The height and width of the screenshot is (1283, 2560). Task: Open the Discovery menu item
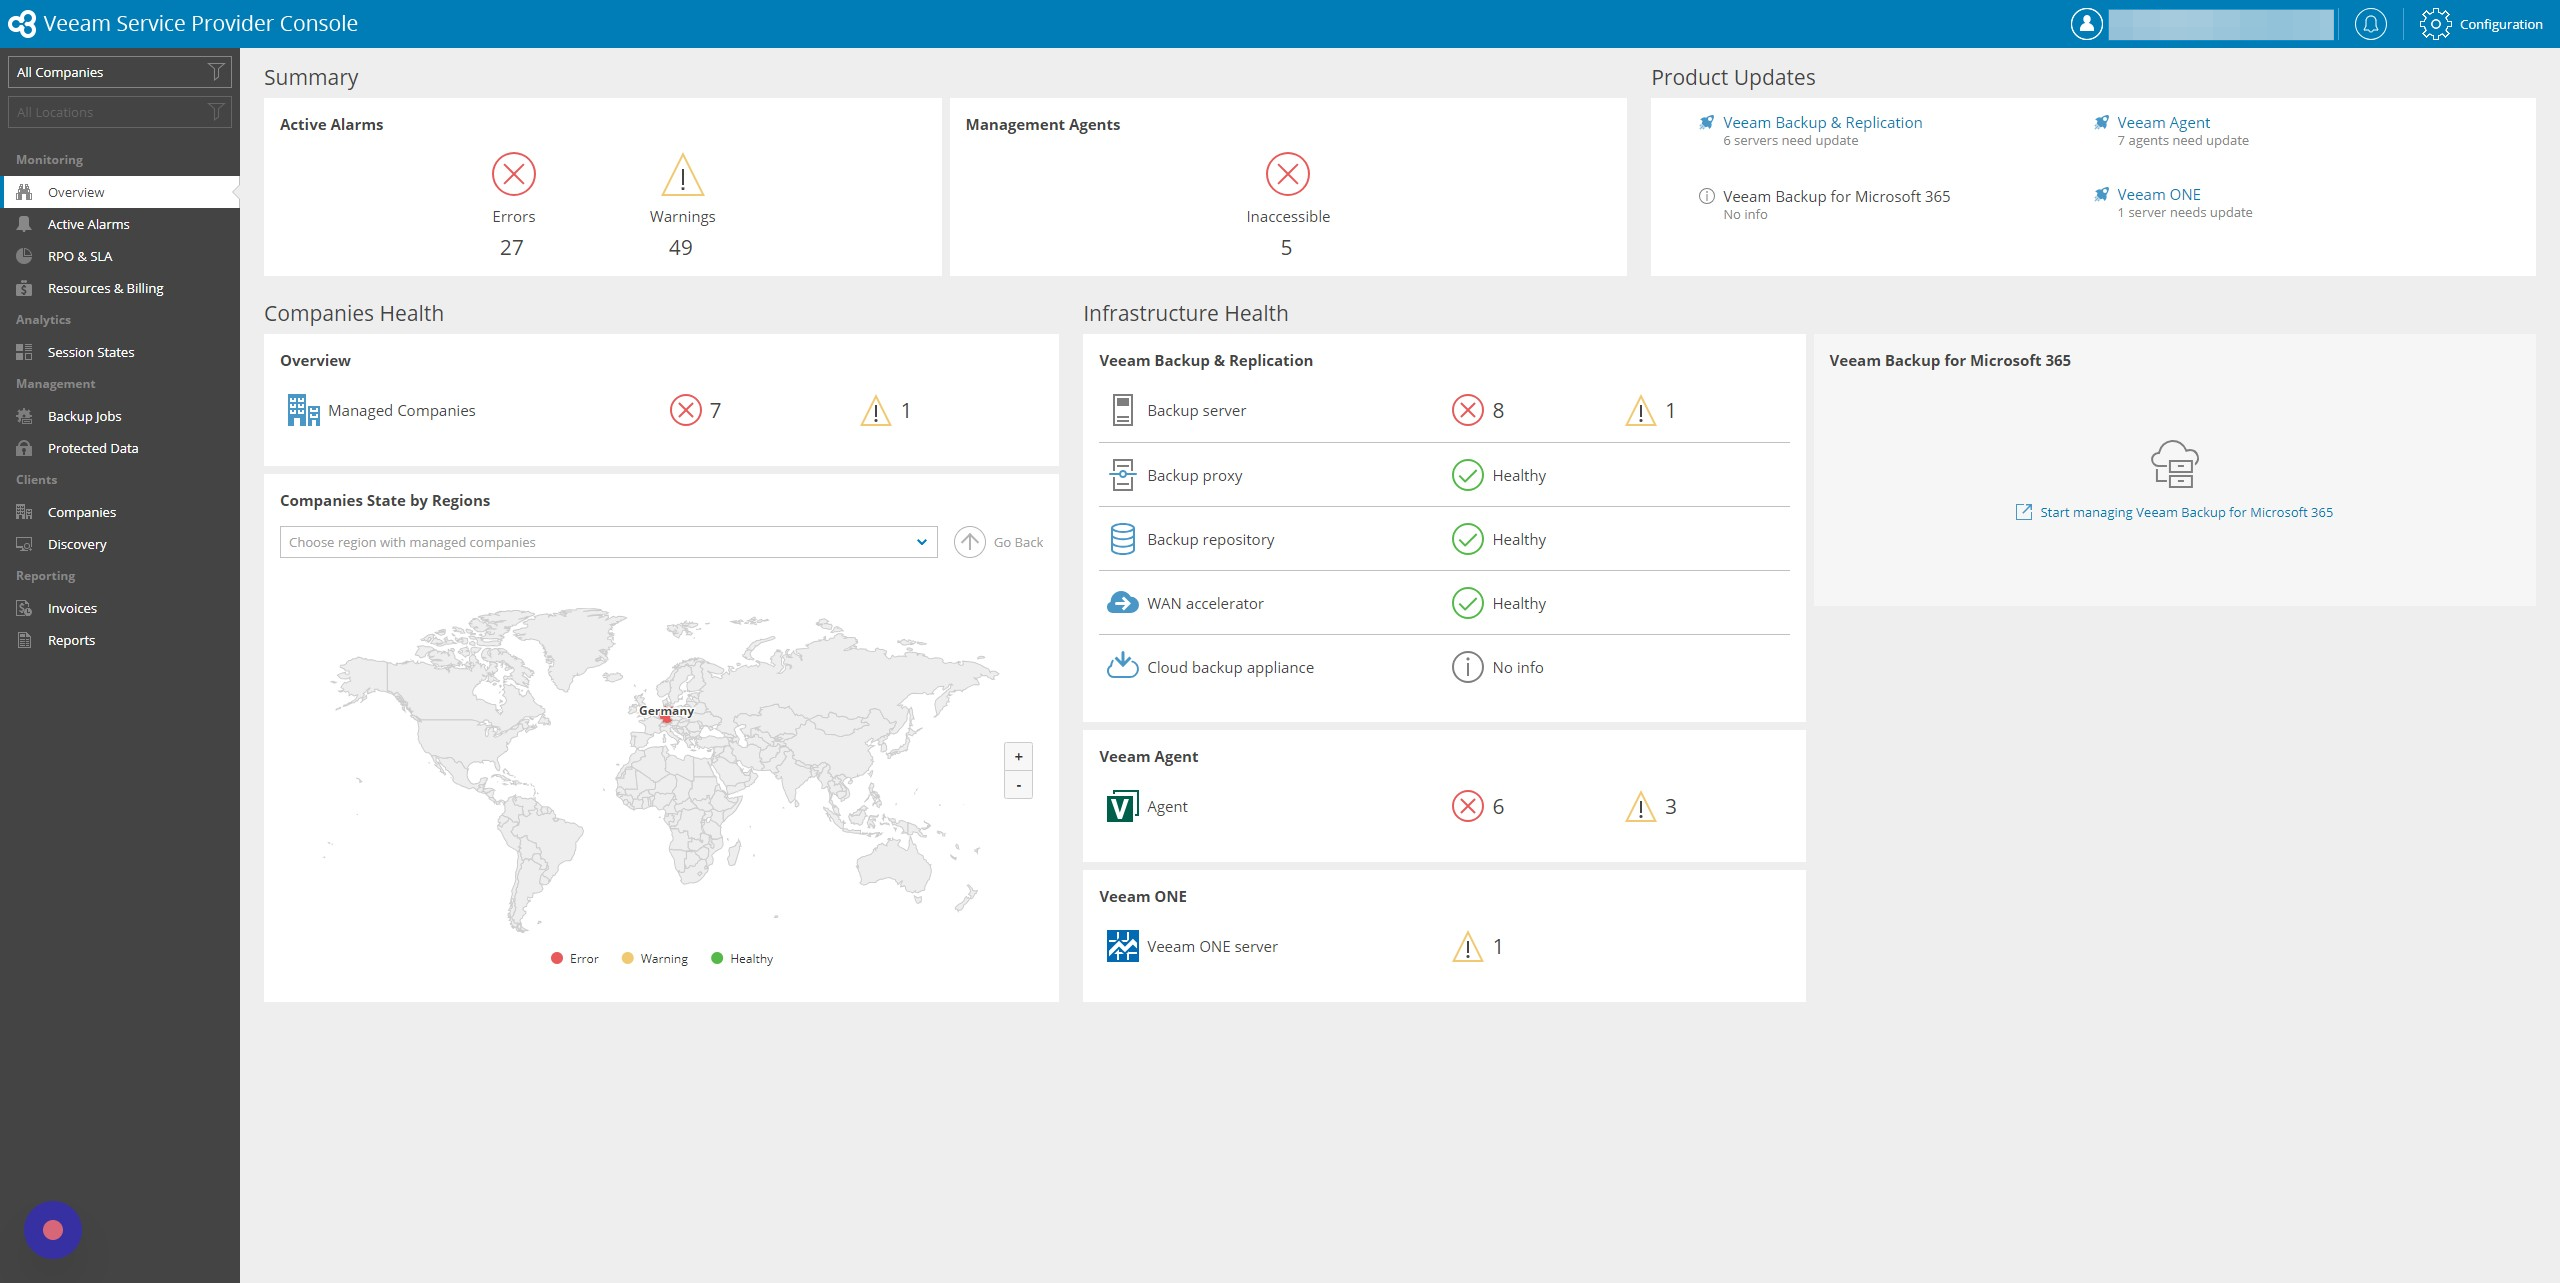coord(120,544)
